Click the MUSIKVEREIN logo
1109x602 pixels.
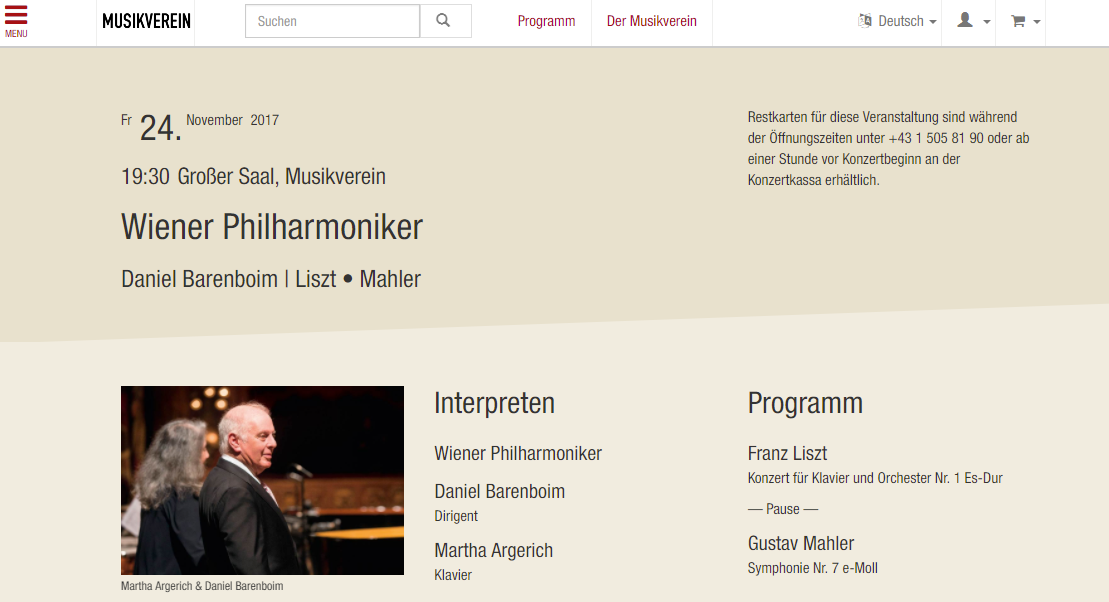[x=146, y=21]
